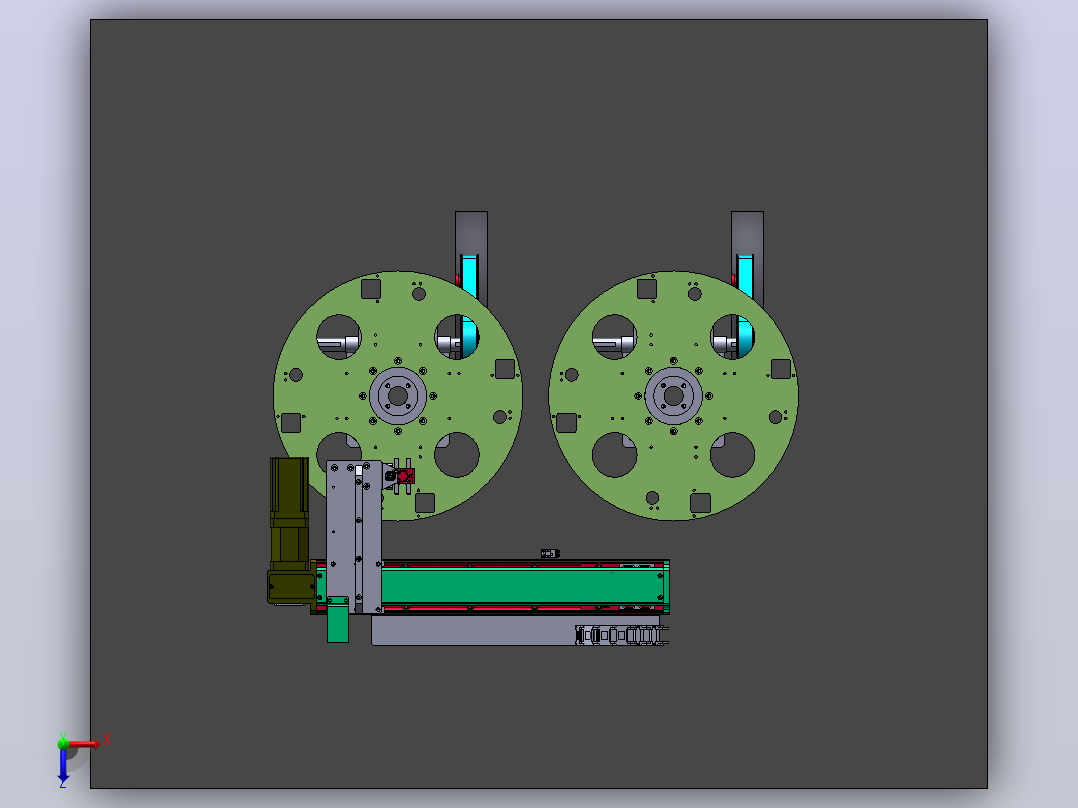The width and height of the screenshot is (1078, 808).
Task: Click the lower-right round hole of the left disc
Action: (457, 455)
